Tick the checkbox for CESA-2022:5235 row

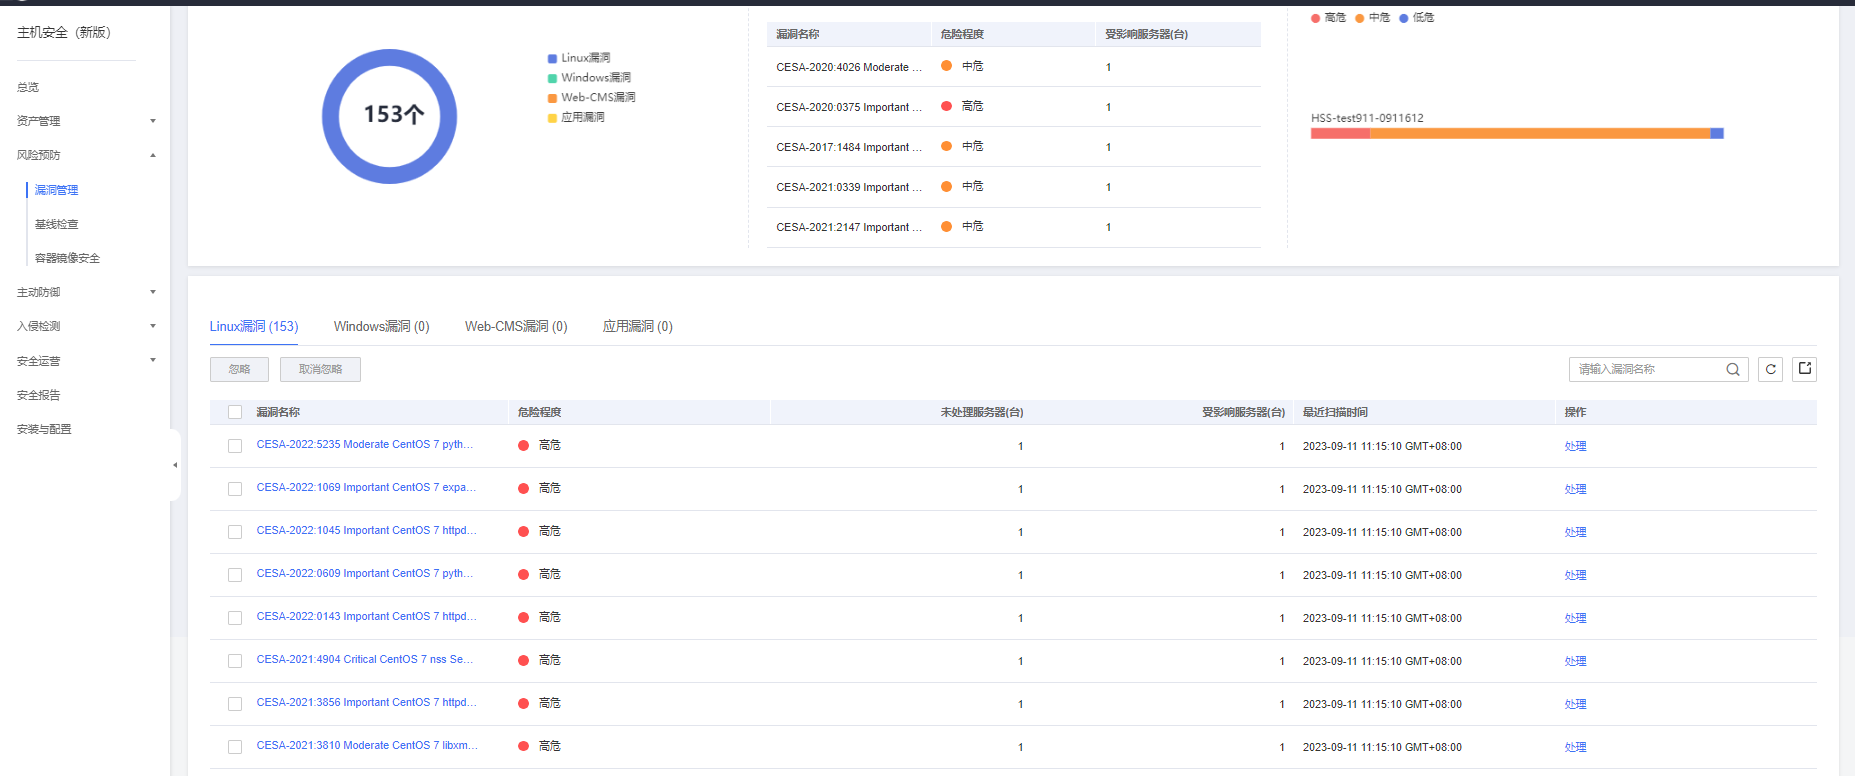235,446
